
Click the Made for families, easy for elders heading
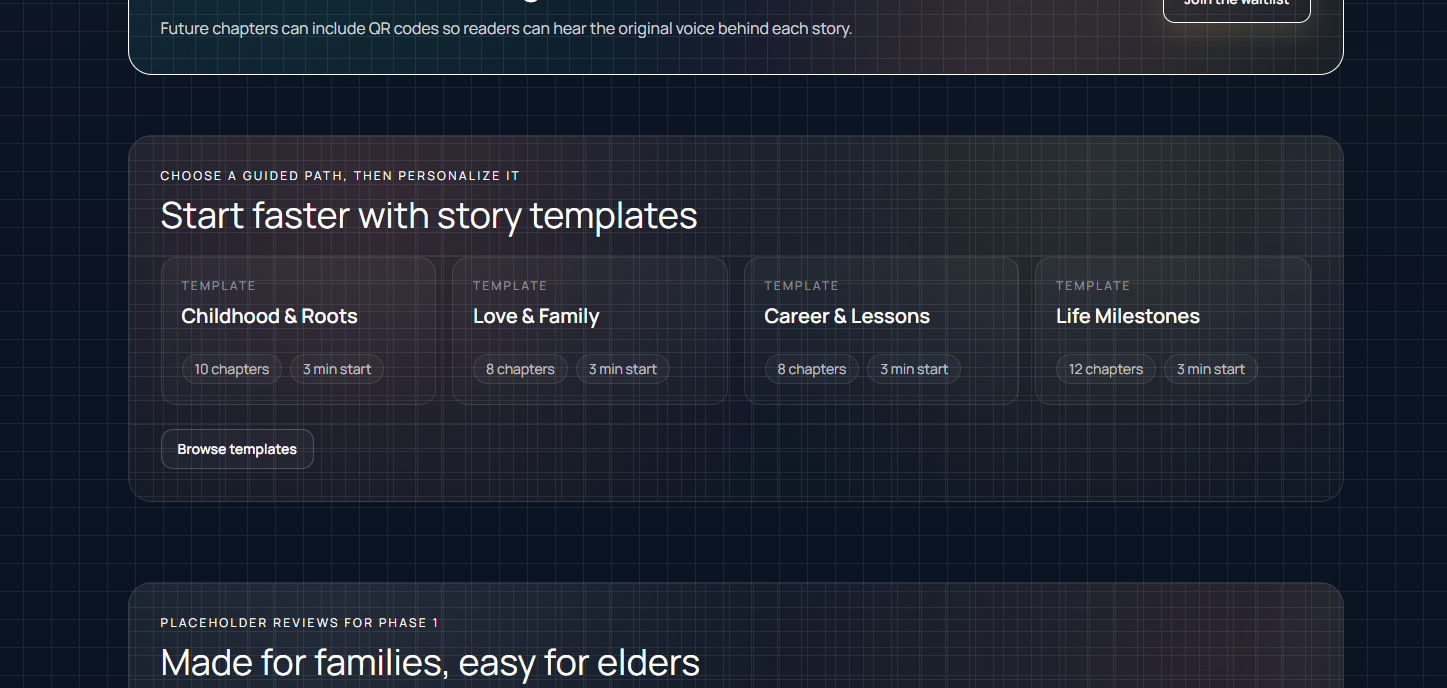430,662
